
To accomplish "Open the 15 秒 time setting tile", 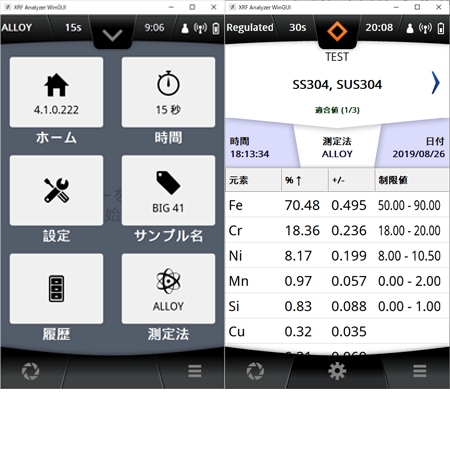I will pyautogui.click(x=168, y=92).
